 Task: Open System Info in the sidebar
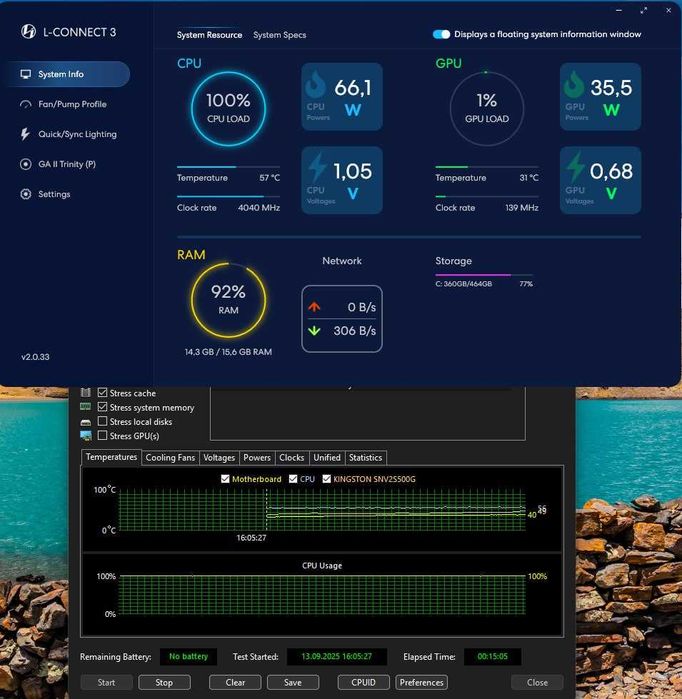point(68,74)
